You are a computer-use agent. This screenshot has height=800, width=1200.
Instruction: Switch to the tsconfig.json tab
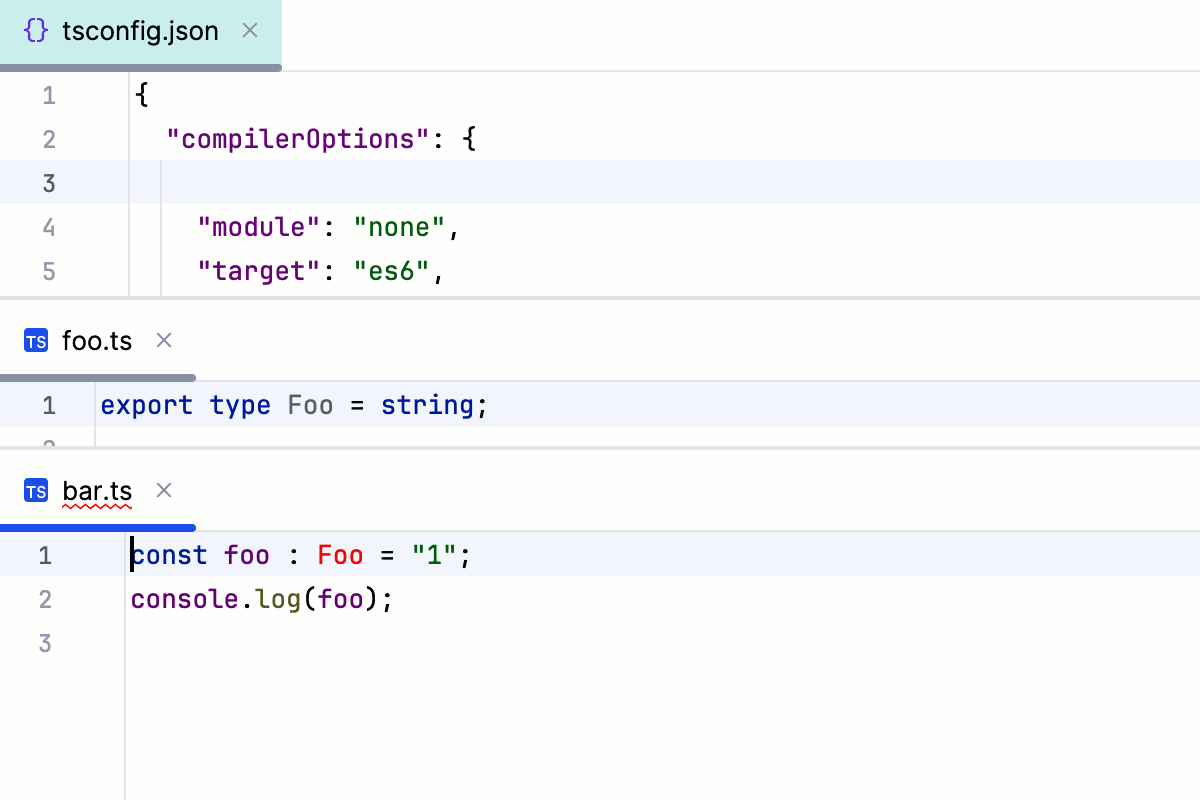pyautogui.click(x=140, y=31)
